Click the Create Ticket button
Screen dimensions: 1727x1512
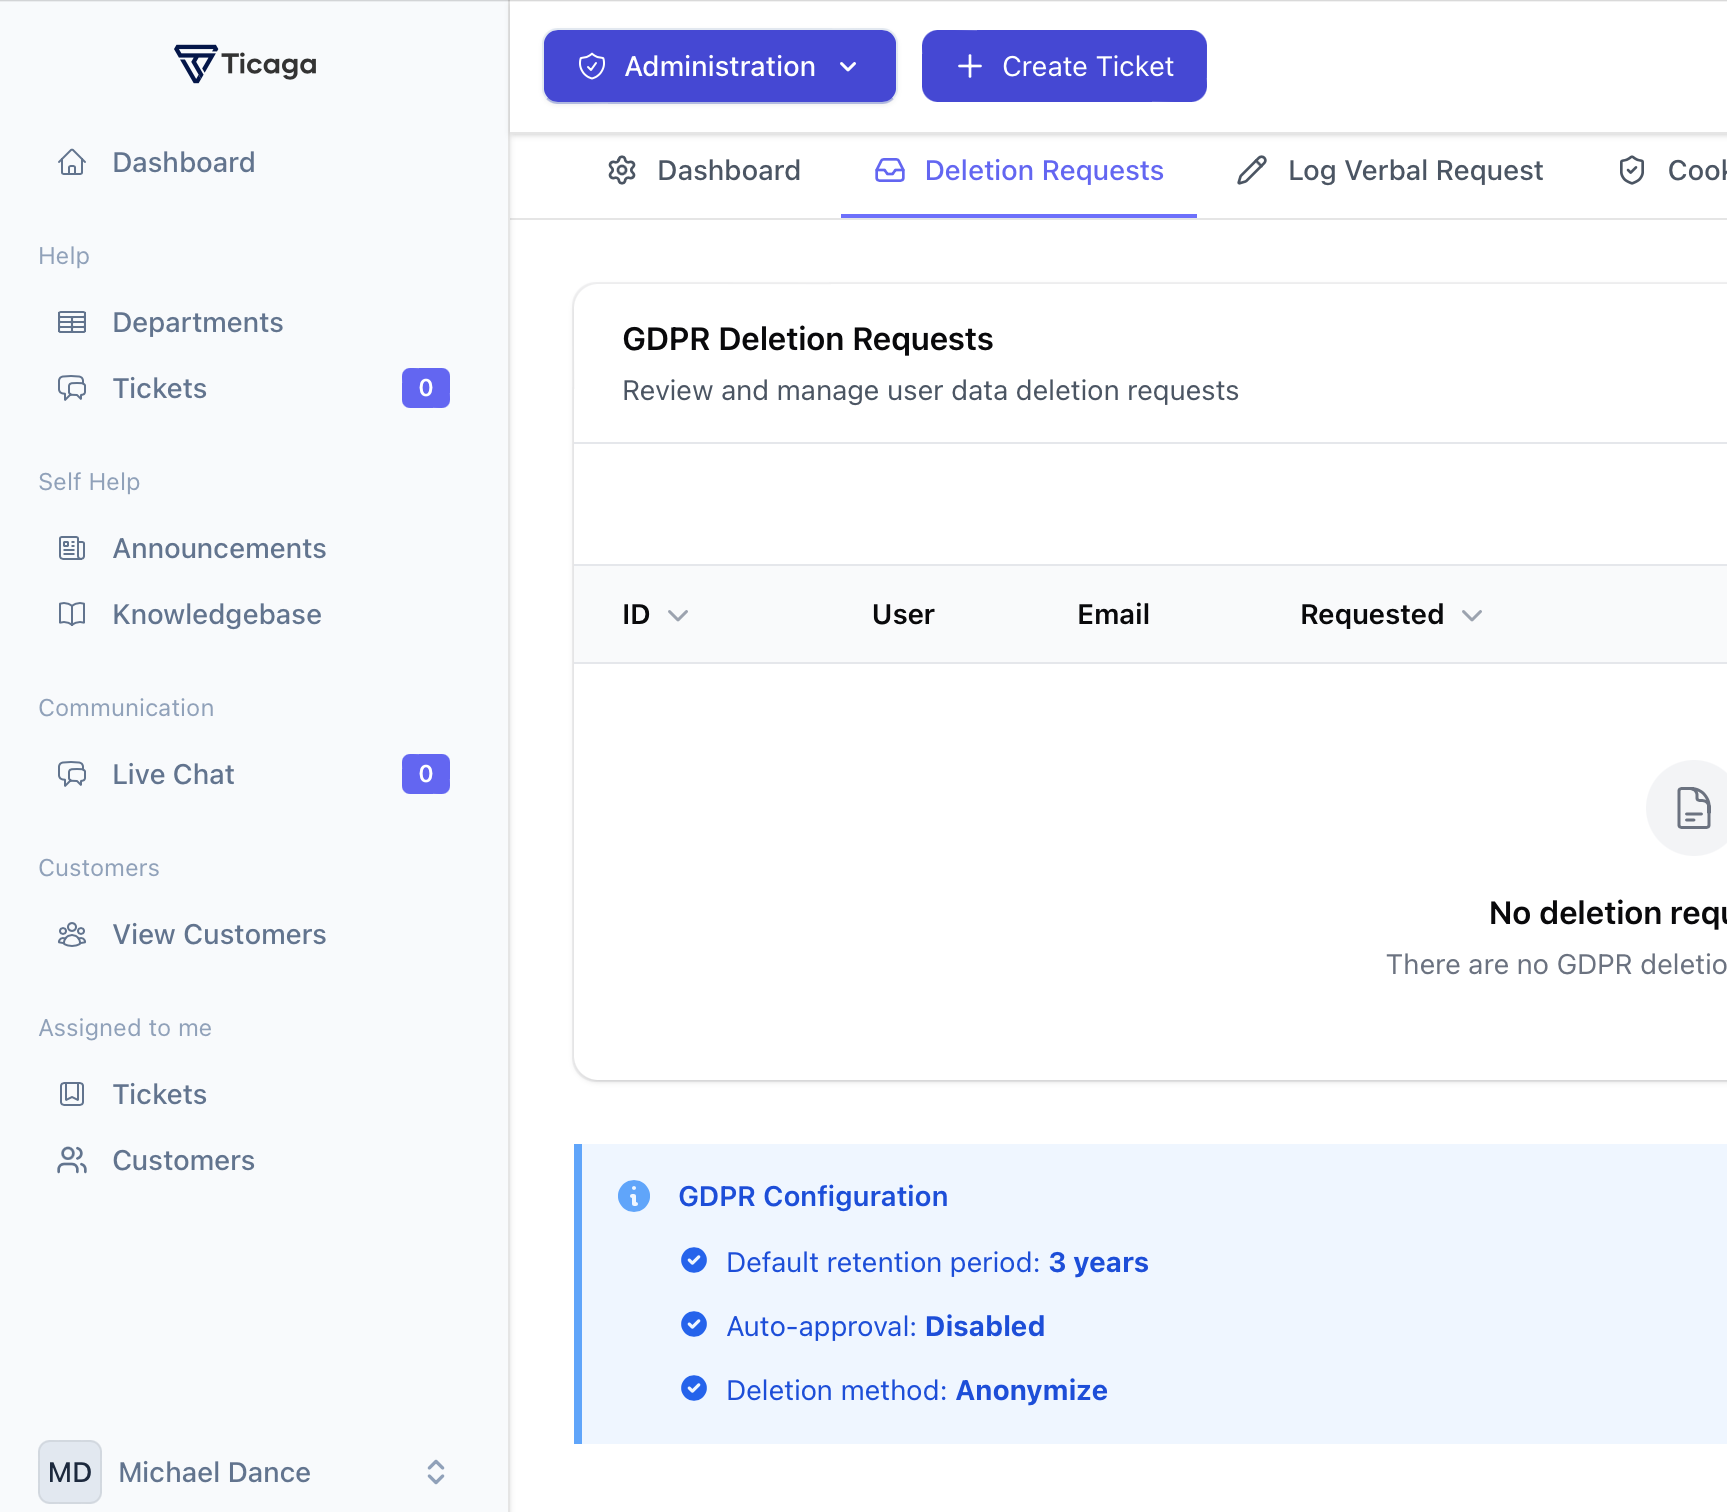click(x=1063, y=66)
